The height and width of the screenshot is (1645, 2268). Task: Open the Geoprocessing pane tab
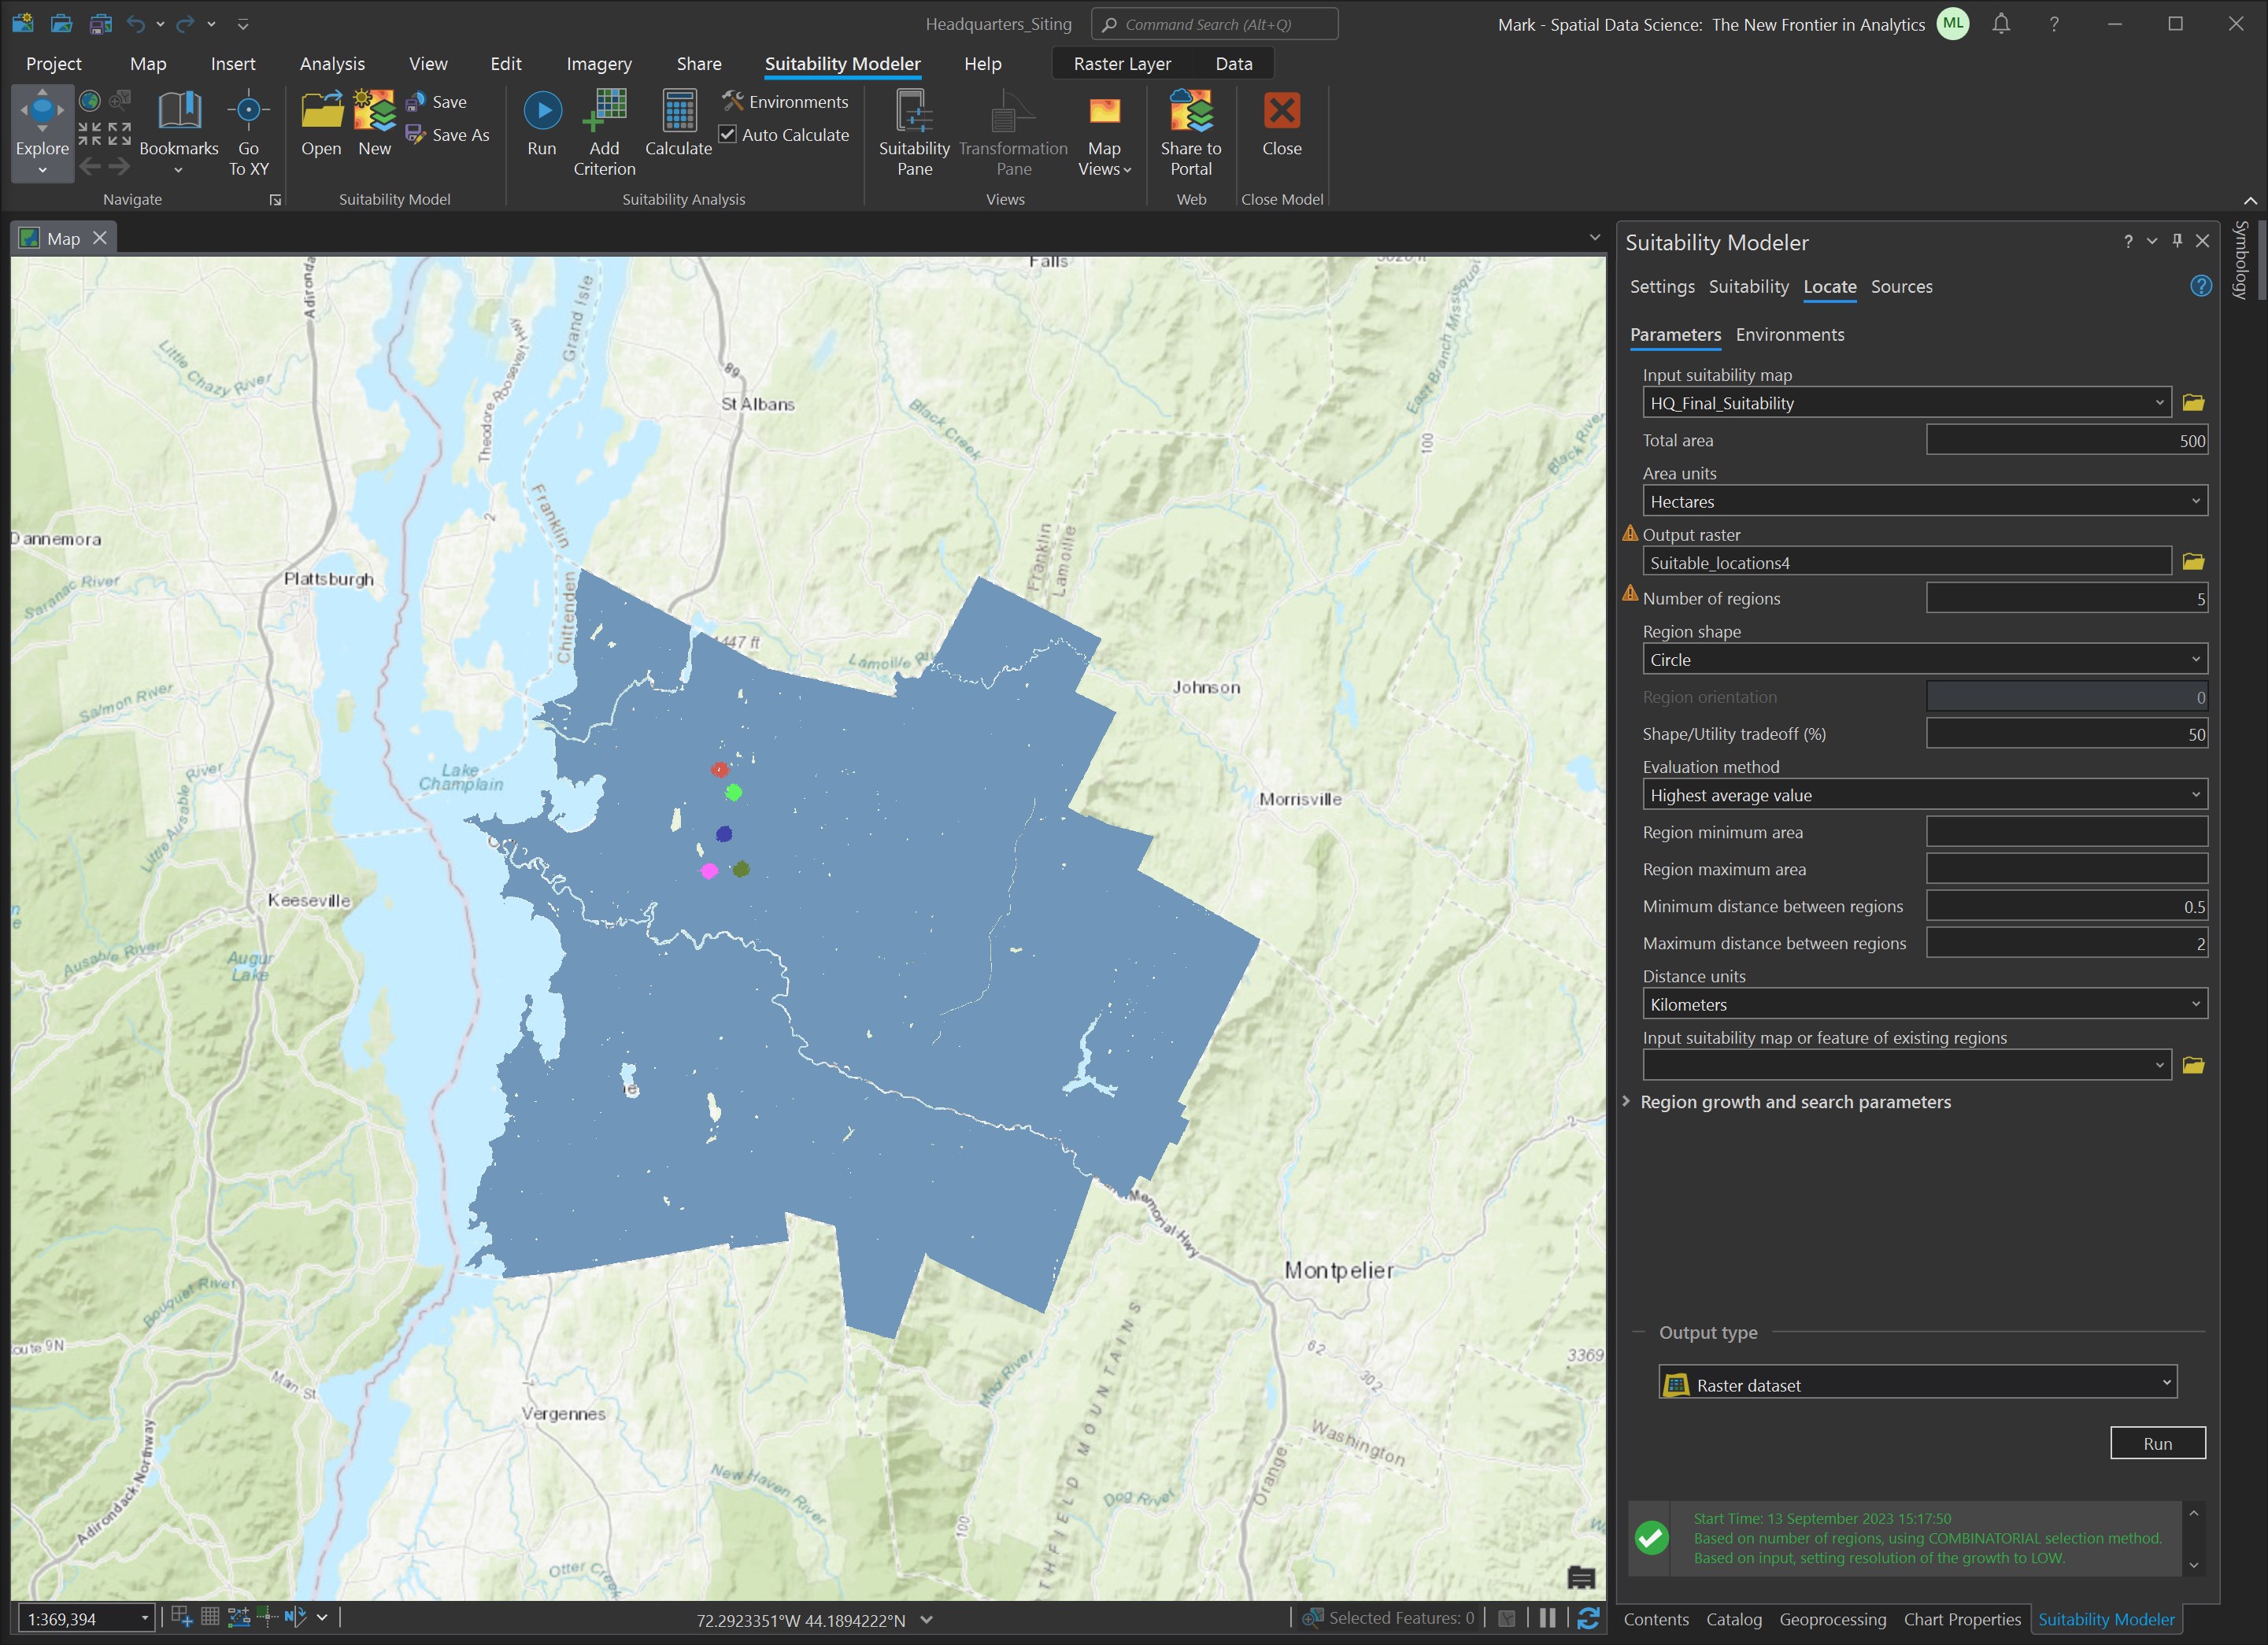coord(1832,1620)
